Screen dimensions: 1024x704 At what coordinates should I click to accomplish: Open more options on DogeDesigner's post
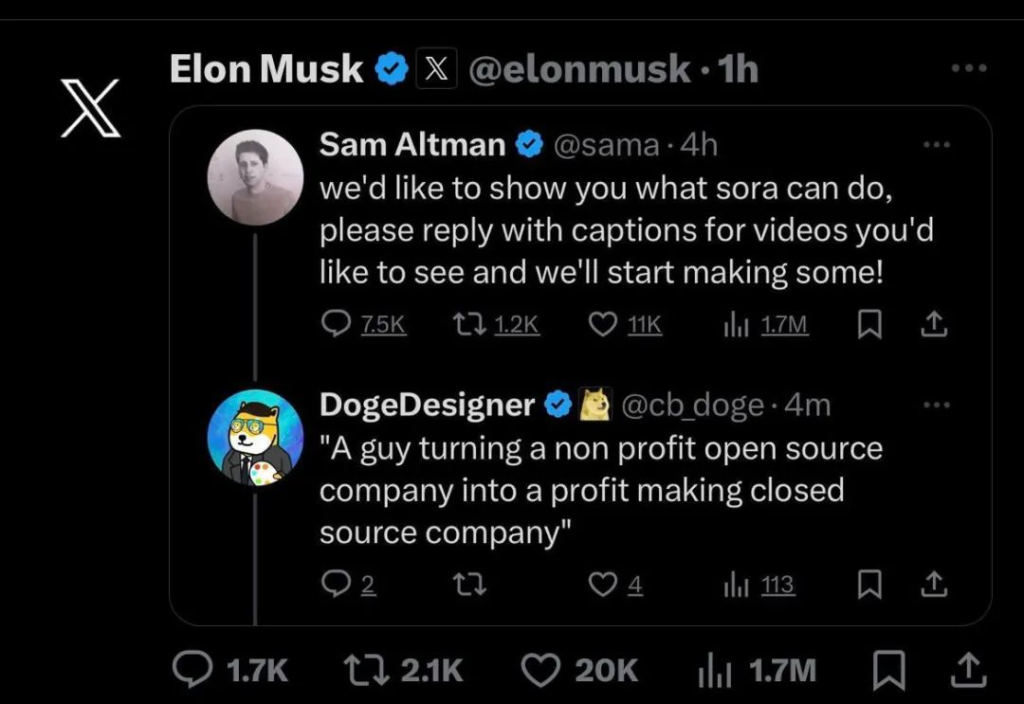(x=937, y=405)
